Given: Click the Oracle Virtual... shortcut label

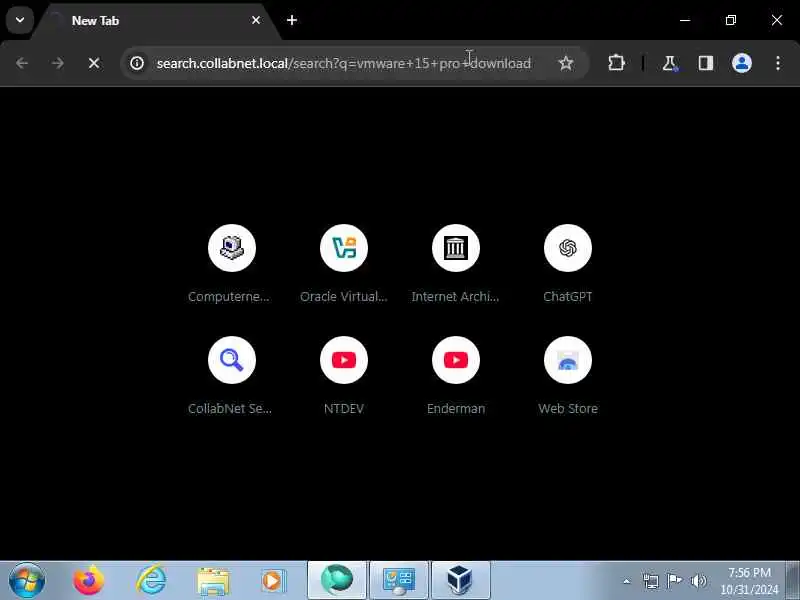Looking at the screenshot, I should (x=344, y=296).
